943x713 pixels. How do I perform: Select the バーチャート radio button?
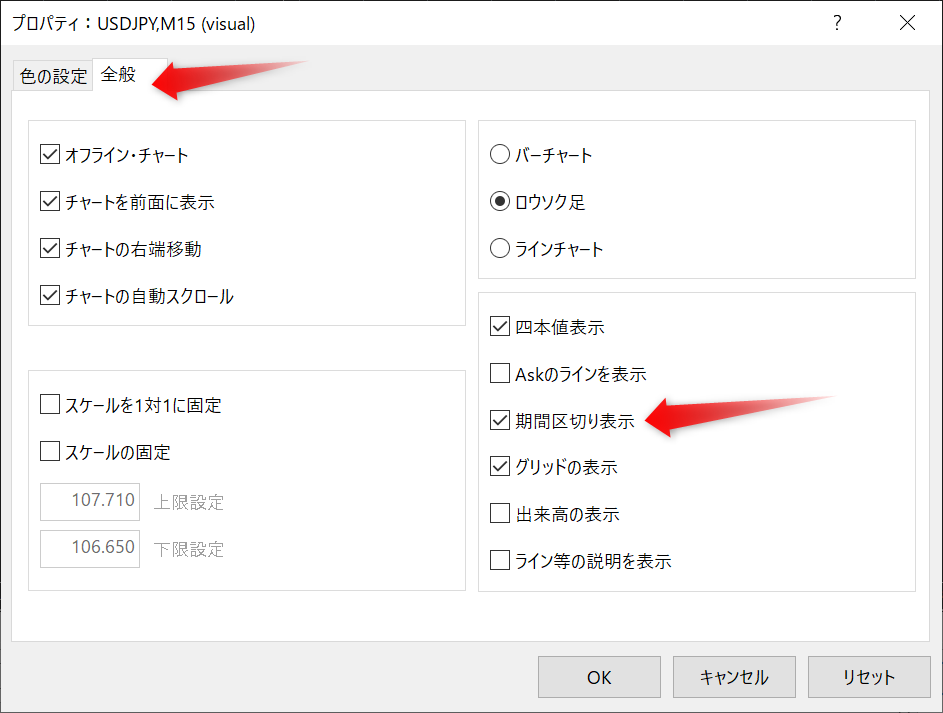(x=500, y=155)
